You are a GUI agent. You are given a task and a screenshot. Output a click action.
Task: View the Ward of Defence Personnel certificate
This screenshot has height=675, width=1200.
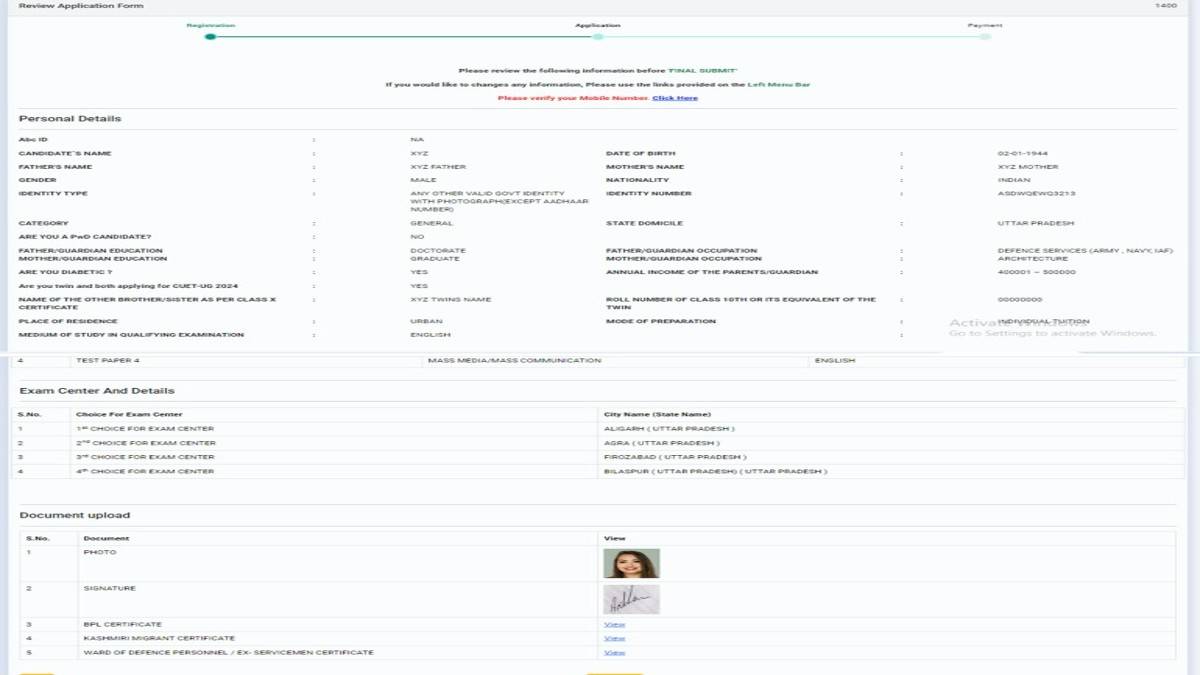[613, 651]
